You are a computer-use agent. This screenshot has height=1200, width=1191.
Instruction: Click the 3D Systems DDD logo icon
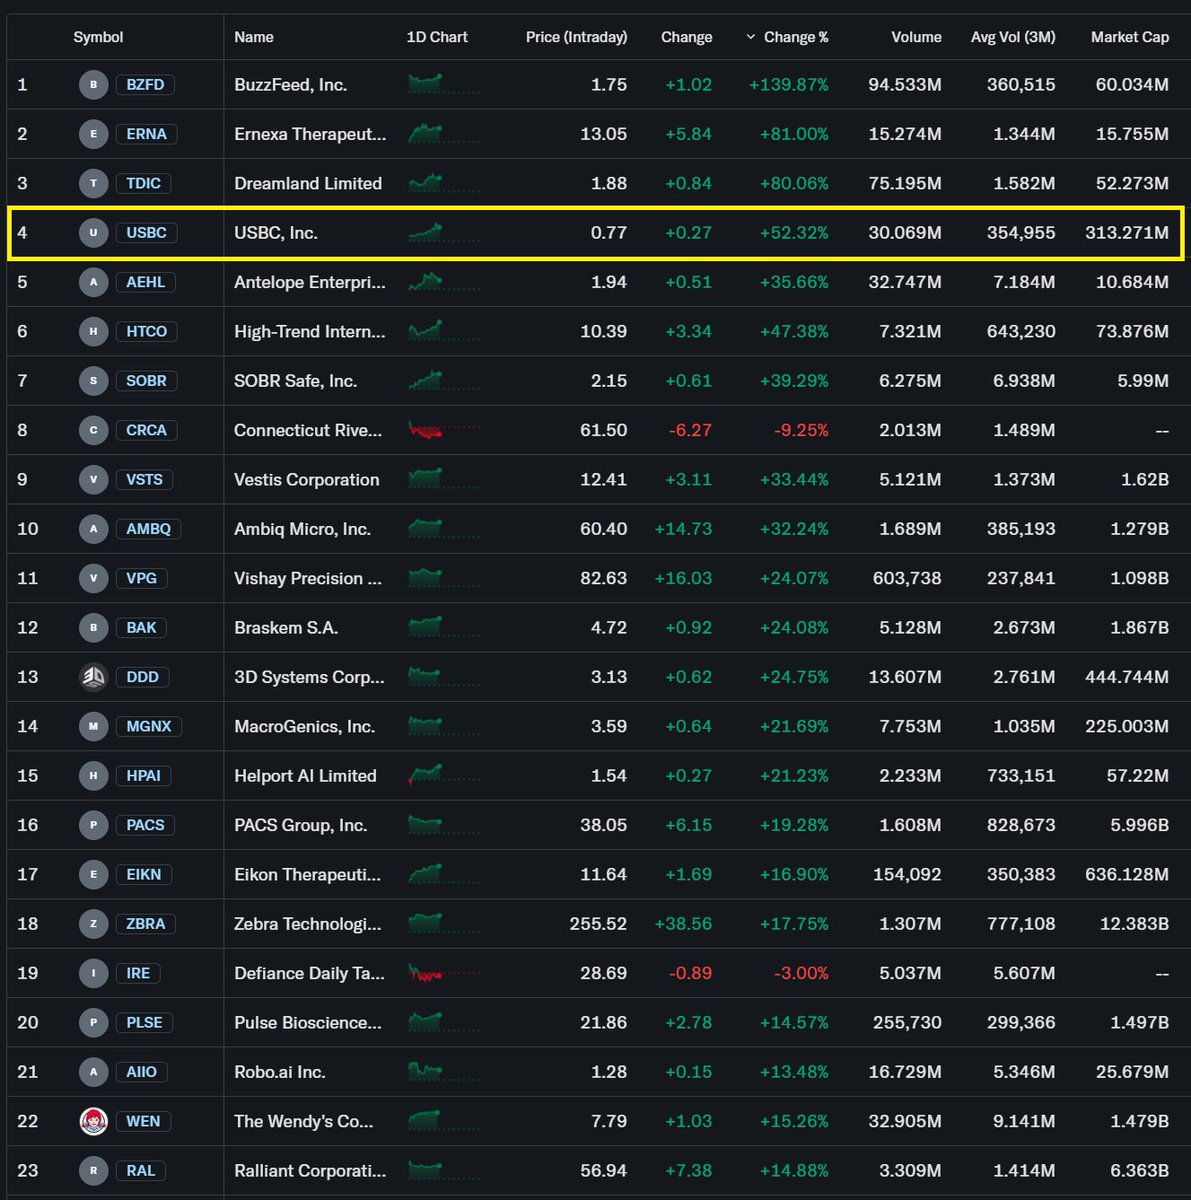pyautogui.click(x=94, y=677)
